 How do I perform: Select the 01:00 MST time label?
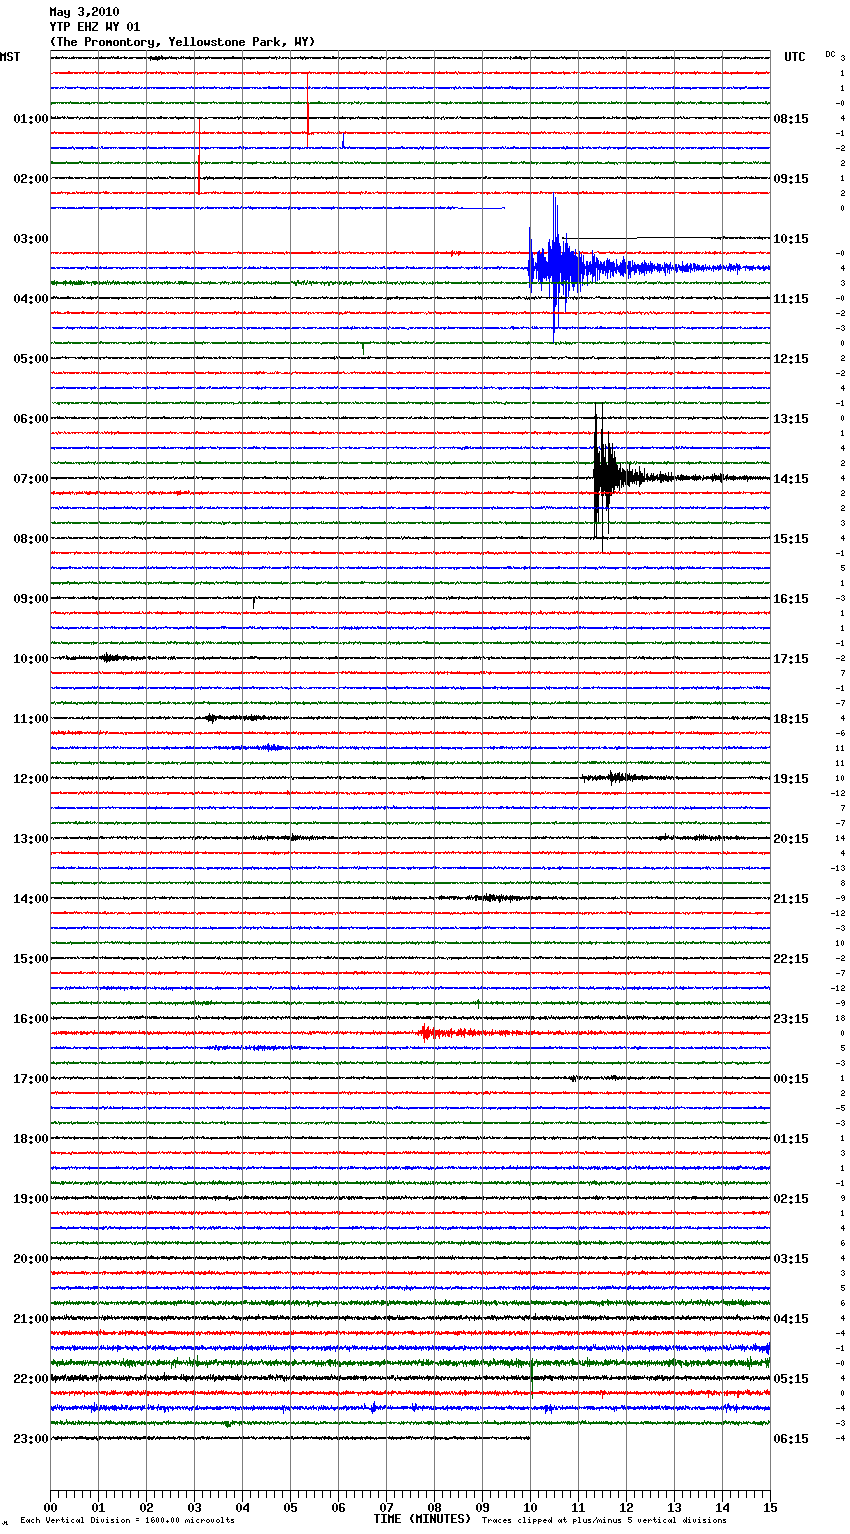click(x=31, y=119)
